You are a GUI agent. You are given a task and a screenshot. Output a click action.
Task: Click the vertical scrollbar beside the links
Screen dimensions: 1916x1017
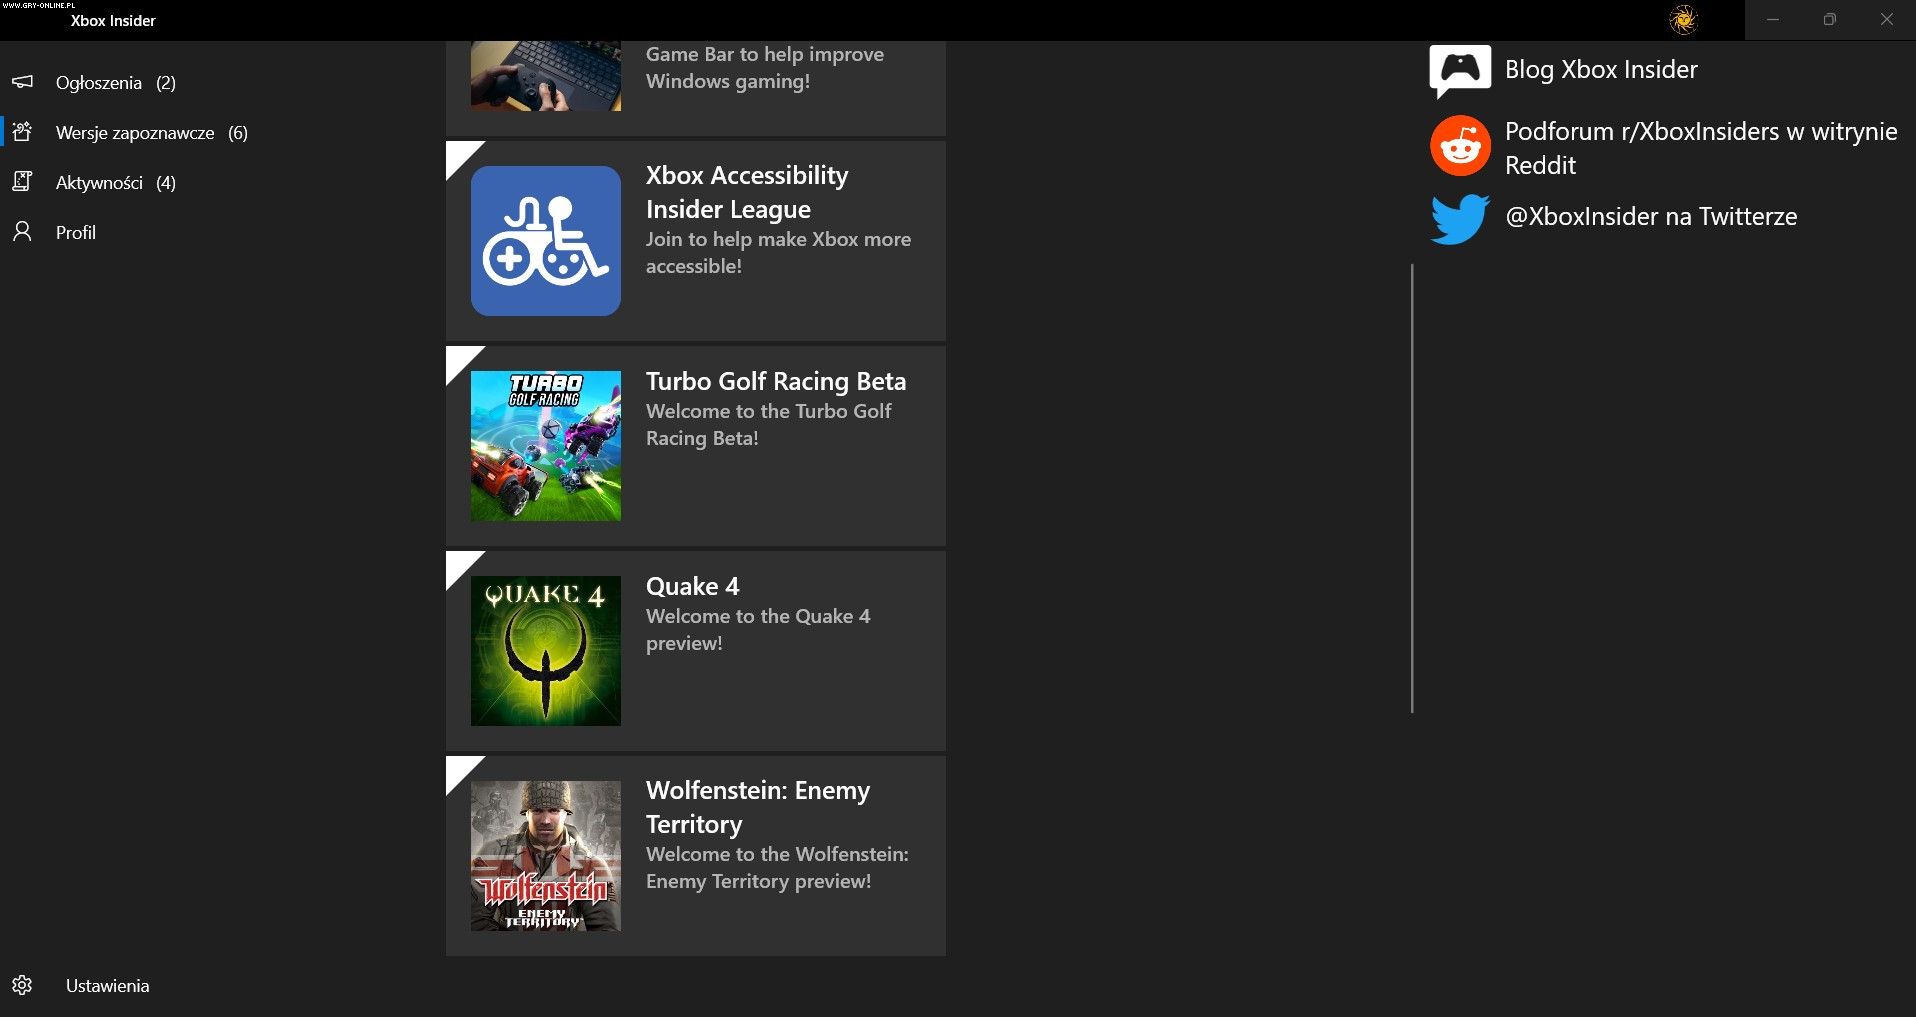[x=1412, y=488]
